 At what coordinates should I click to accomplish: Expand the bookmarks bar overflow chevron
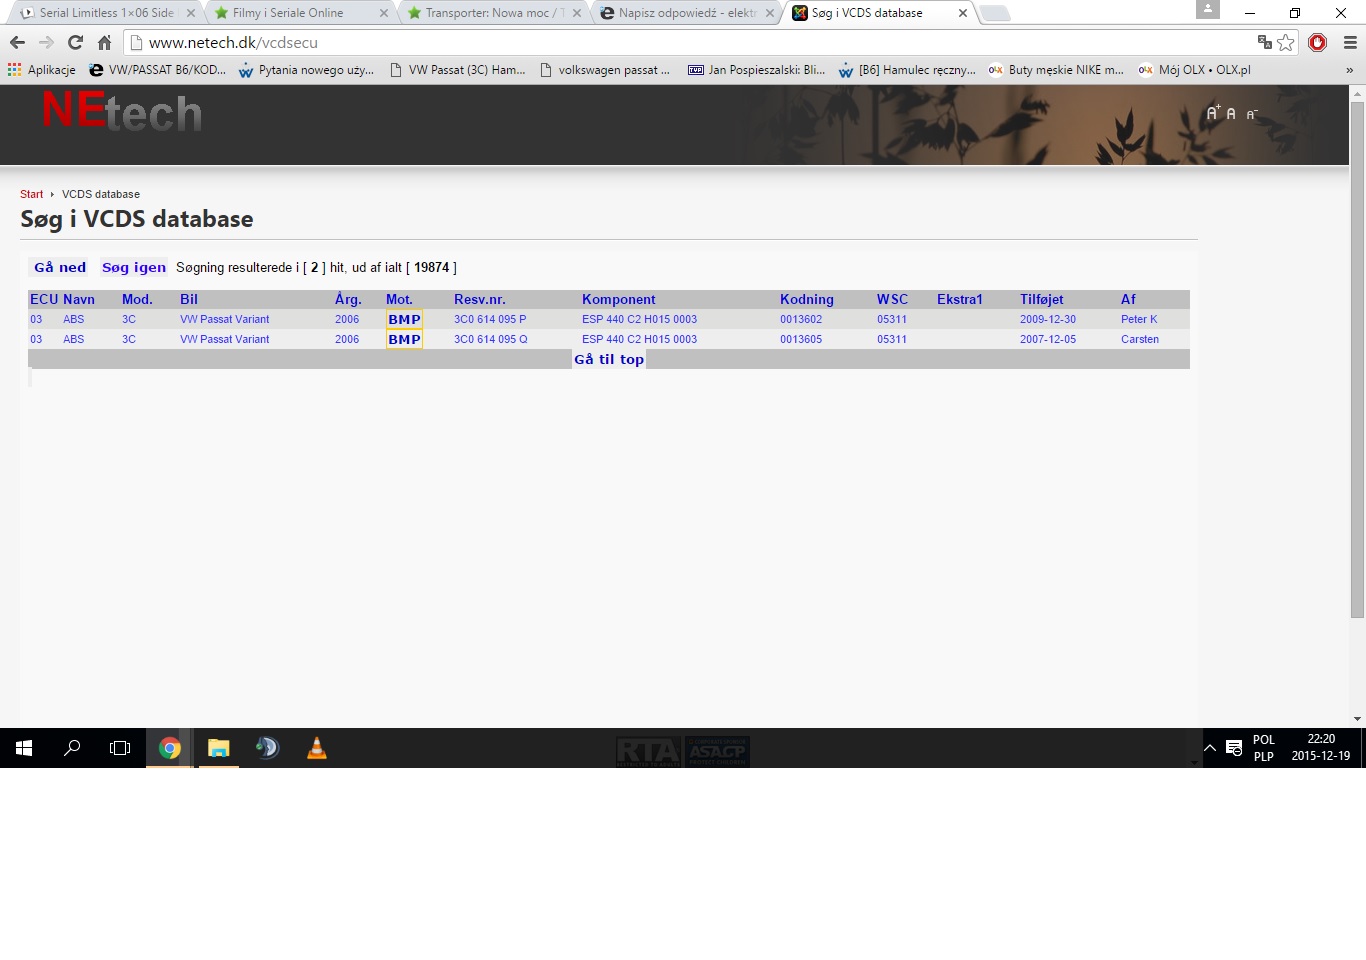point(1349,70)
